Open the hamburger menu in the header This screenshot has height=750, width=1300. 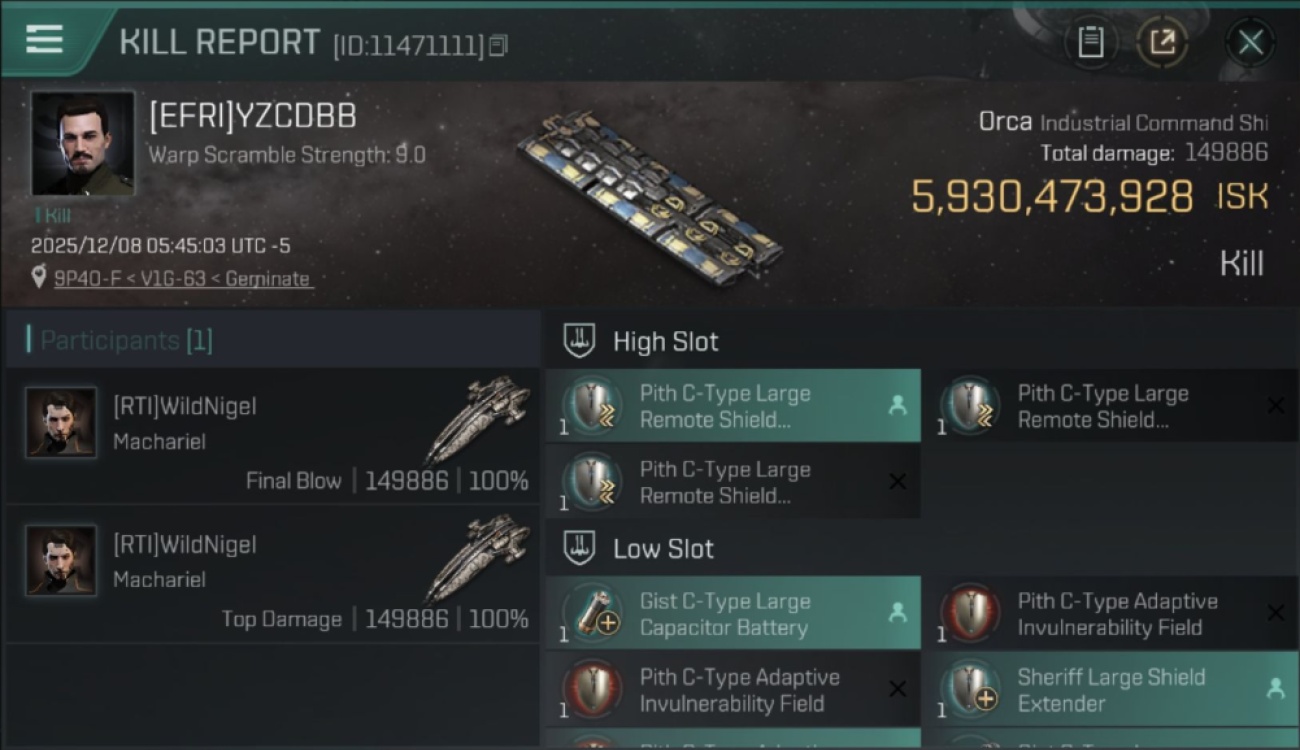(x=44, y=40)
